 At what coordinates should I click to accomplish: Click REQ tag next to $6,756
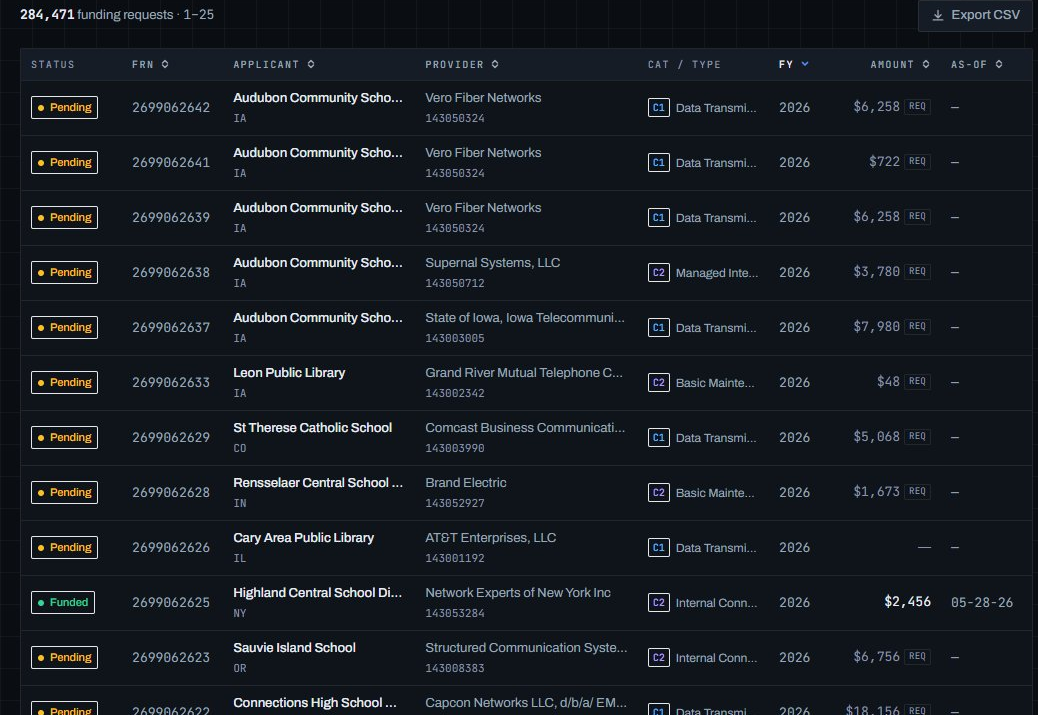click(x=917, y=656)
